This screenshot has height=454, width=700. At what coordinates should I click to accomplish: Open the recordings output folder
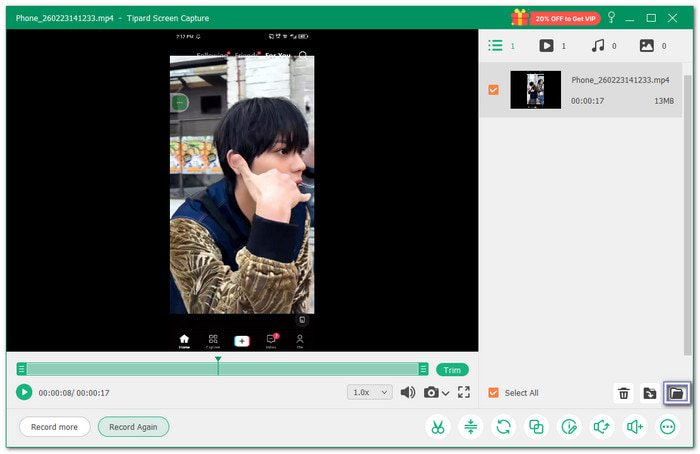677,393
